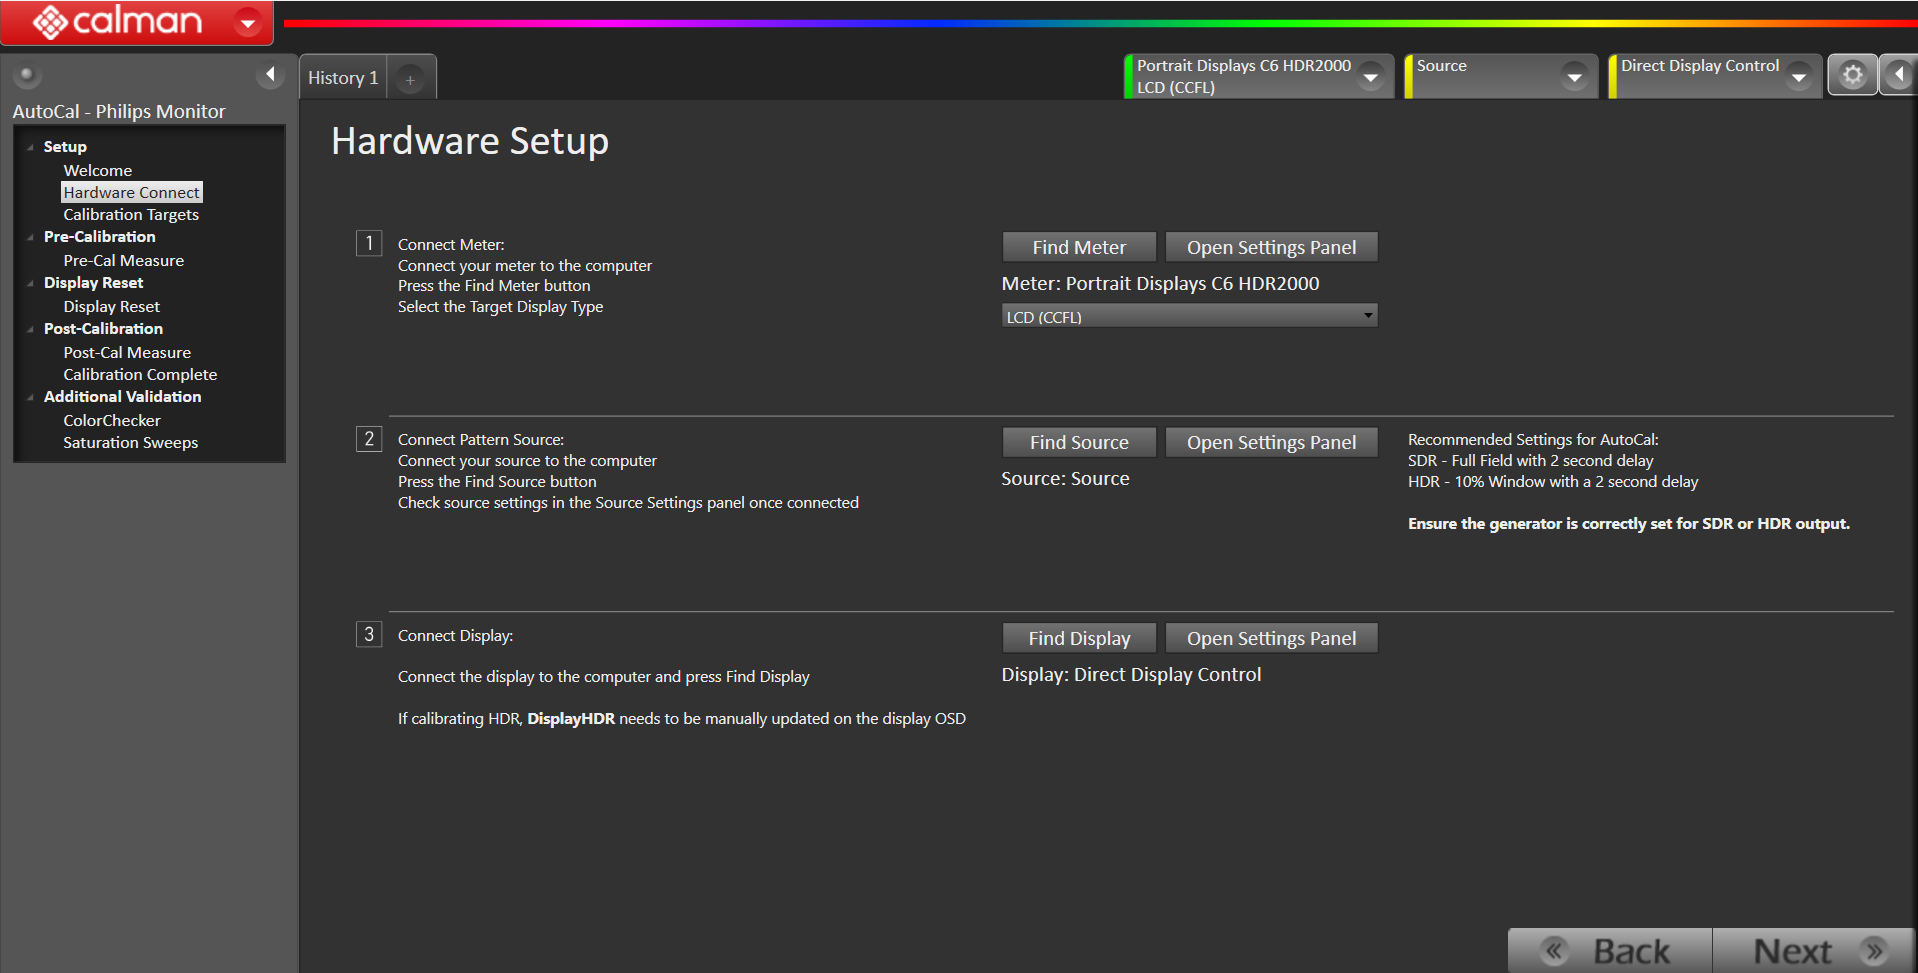The width and height of the screenshot is (1918, 973).
Task: Select the Hardware Connect page
Action: (x=131, y=193)
